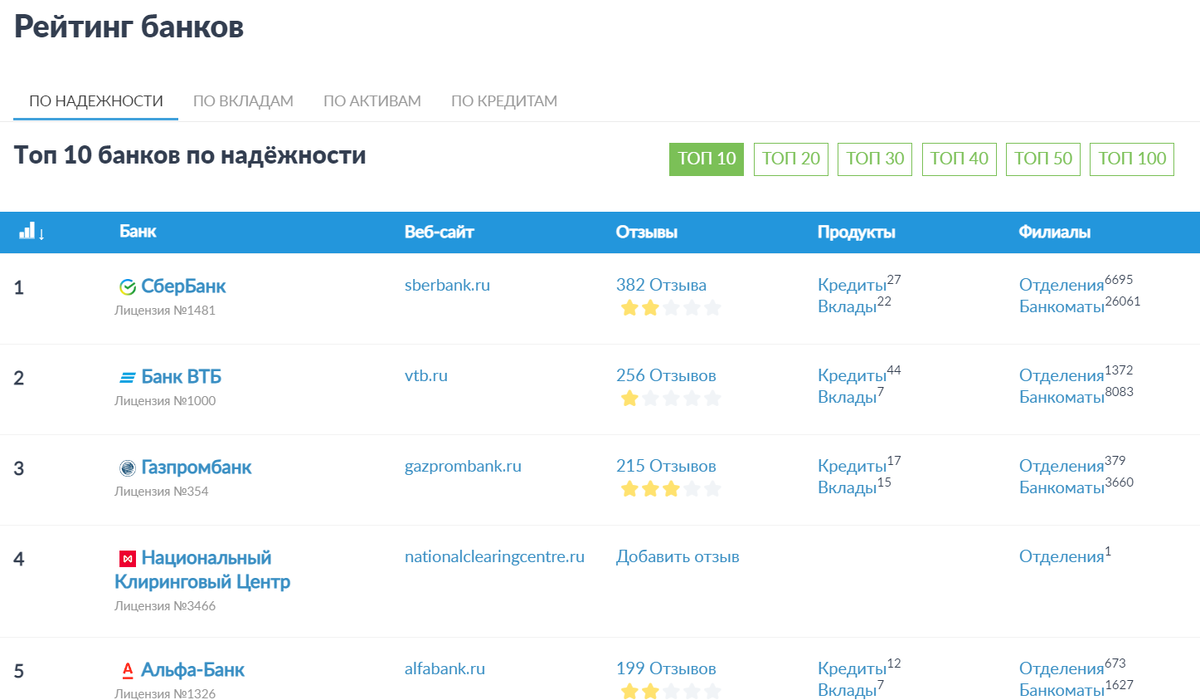Image resolution: width=1200 pixels, height=700 pixels.
Task: Click the Рейтинг банков page heading
Action: click(129, 27)
